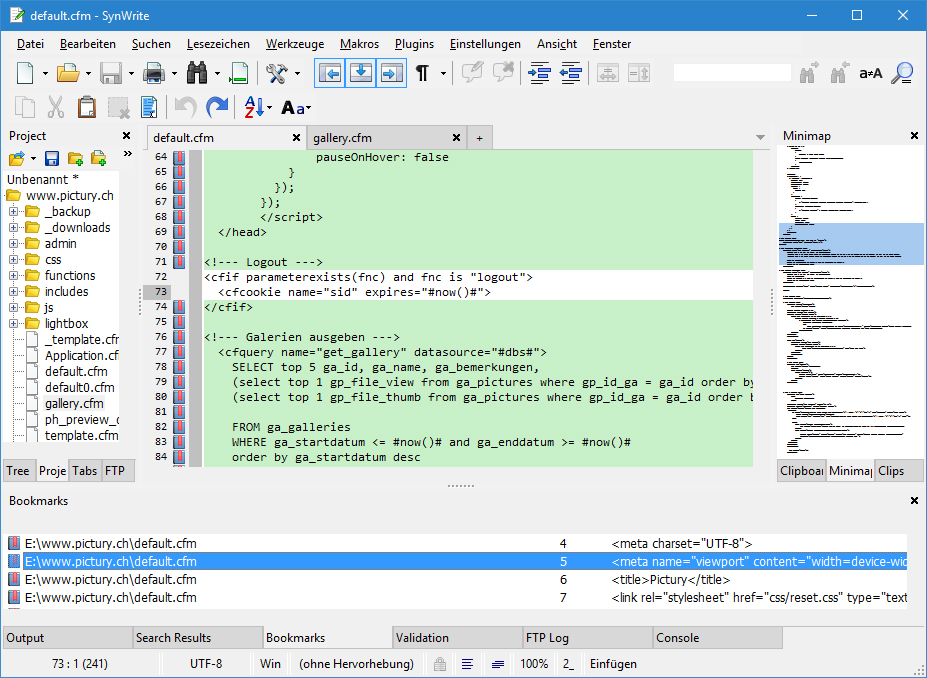Expand the _backup folder
This screenshot has height=678, width=927.
pyautogui.click(x=13, y=212)
